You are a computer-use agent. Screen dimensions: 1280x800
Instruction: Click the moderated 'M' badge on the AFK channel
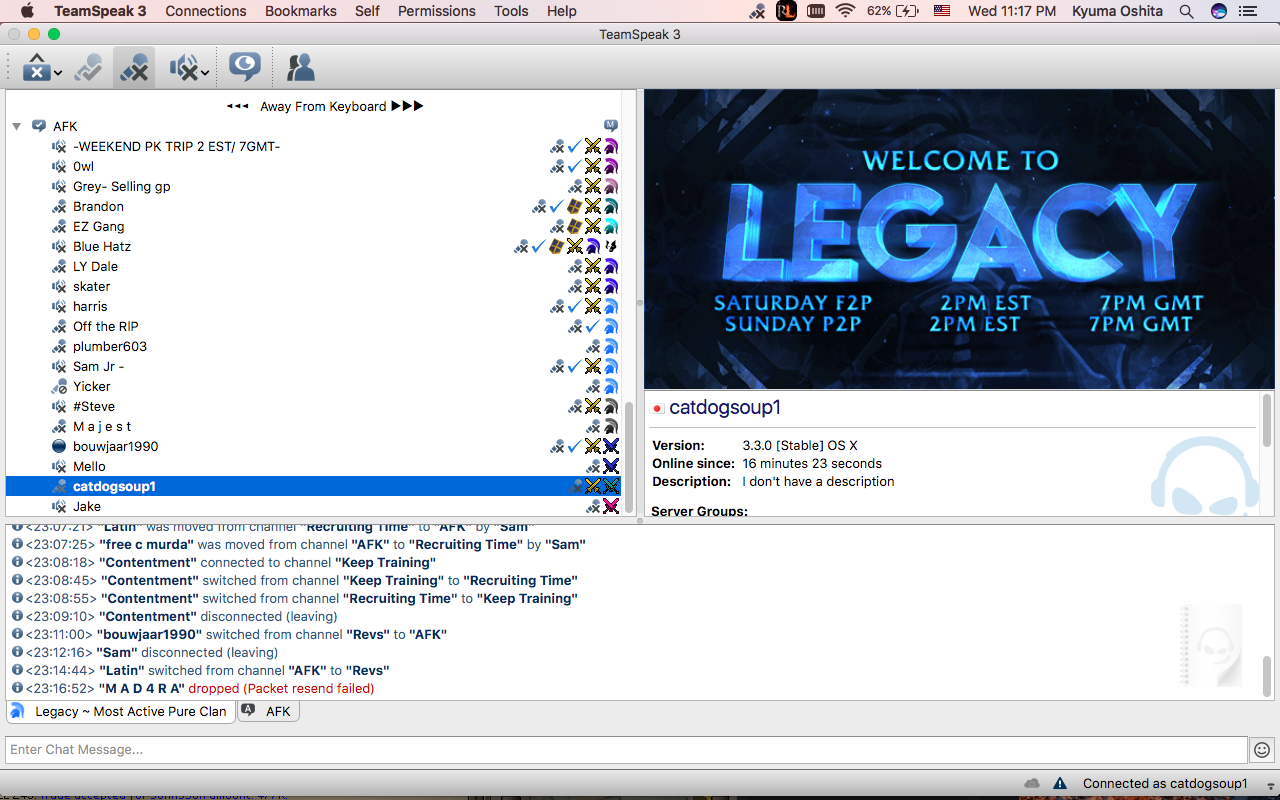click(x=611, y=126)
